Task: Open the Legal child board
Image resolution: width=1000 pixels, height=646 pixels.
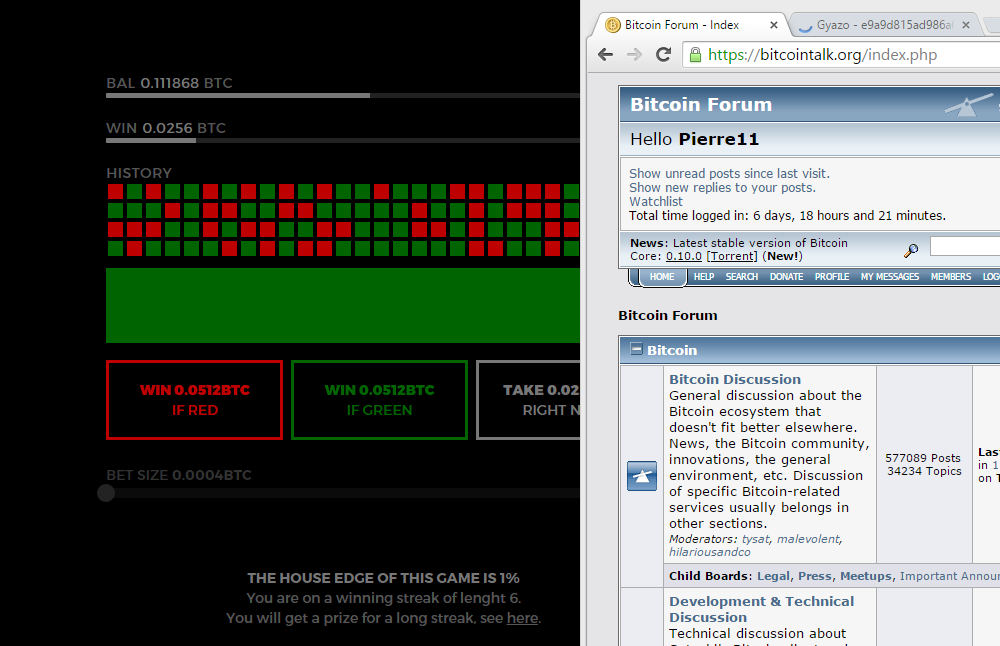Action: [x=773, y=576]
